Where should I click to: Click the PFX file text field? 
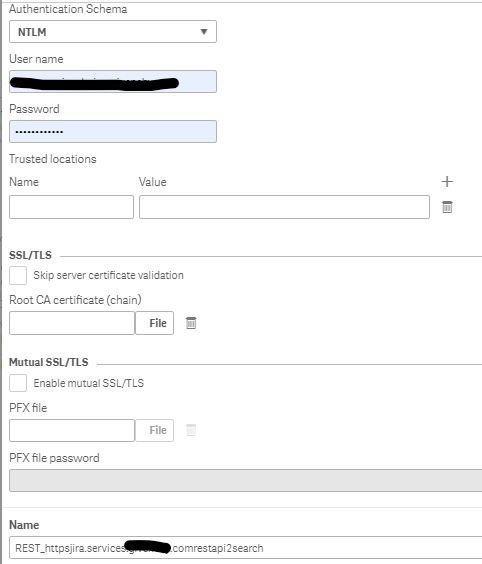click(x=72, y=430)
